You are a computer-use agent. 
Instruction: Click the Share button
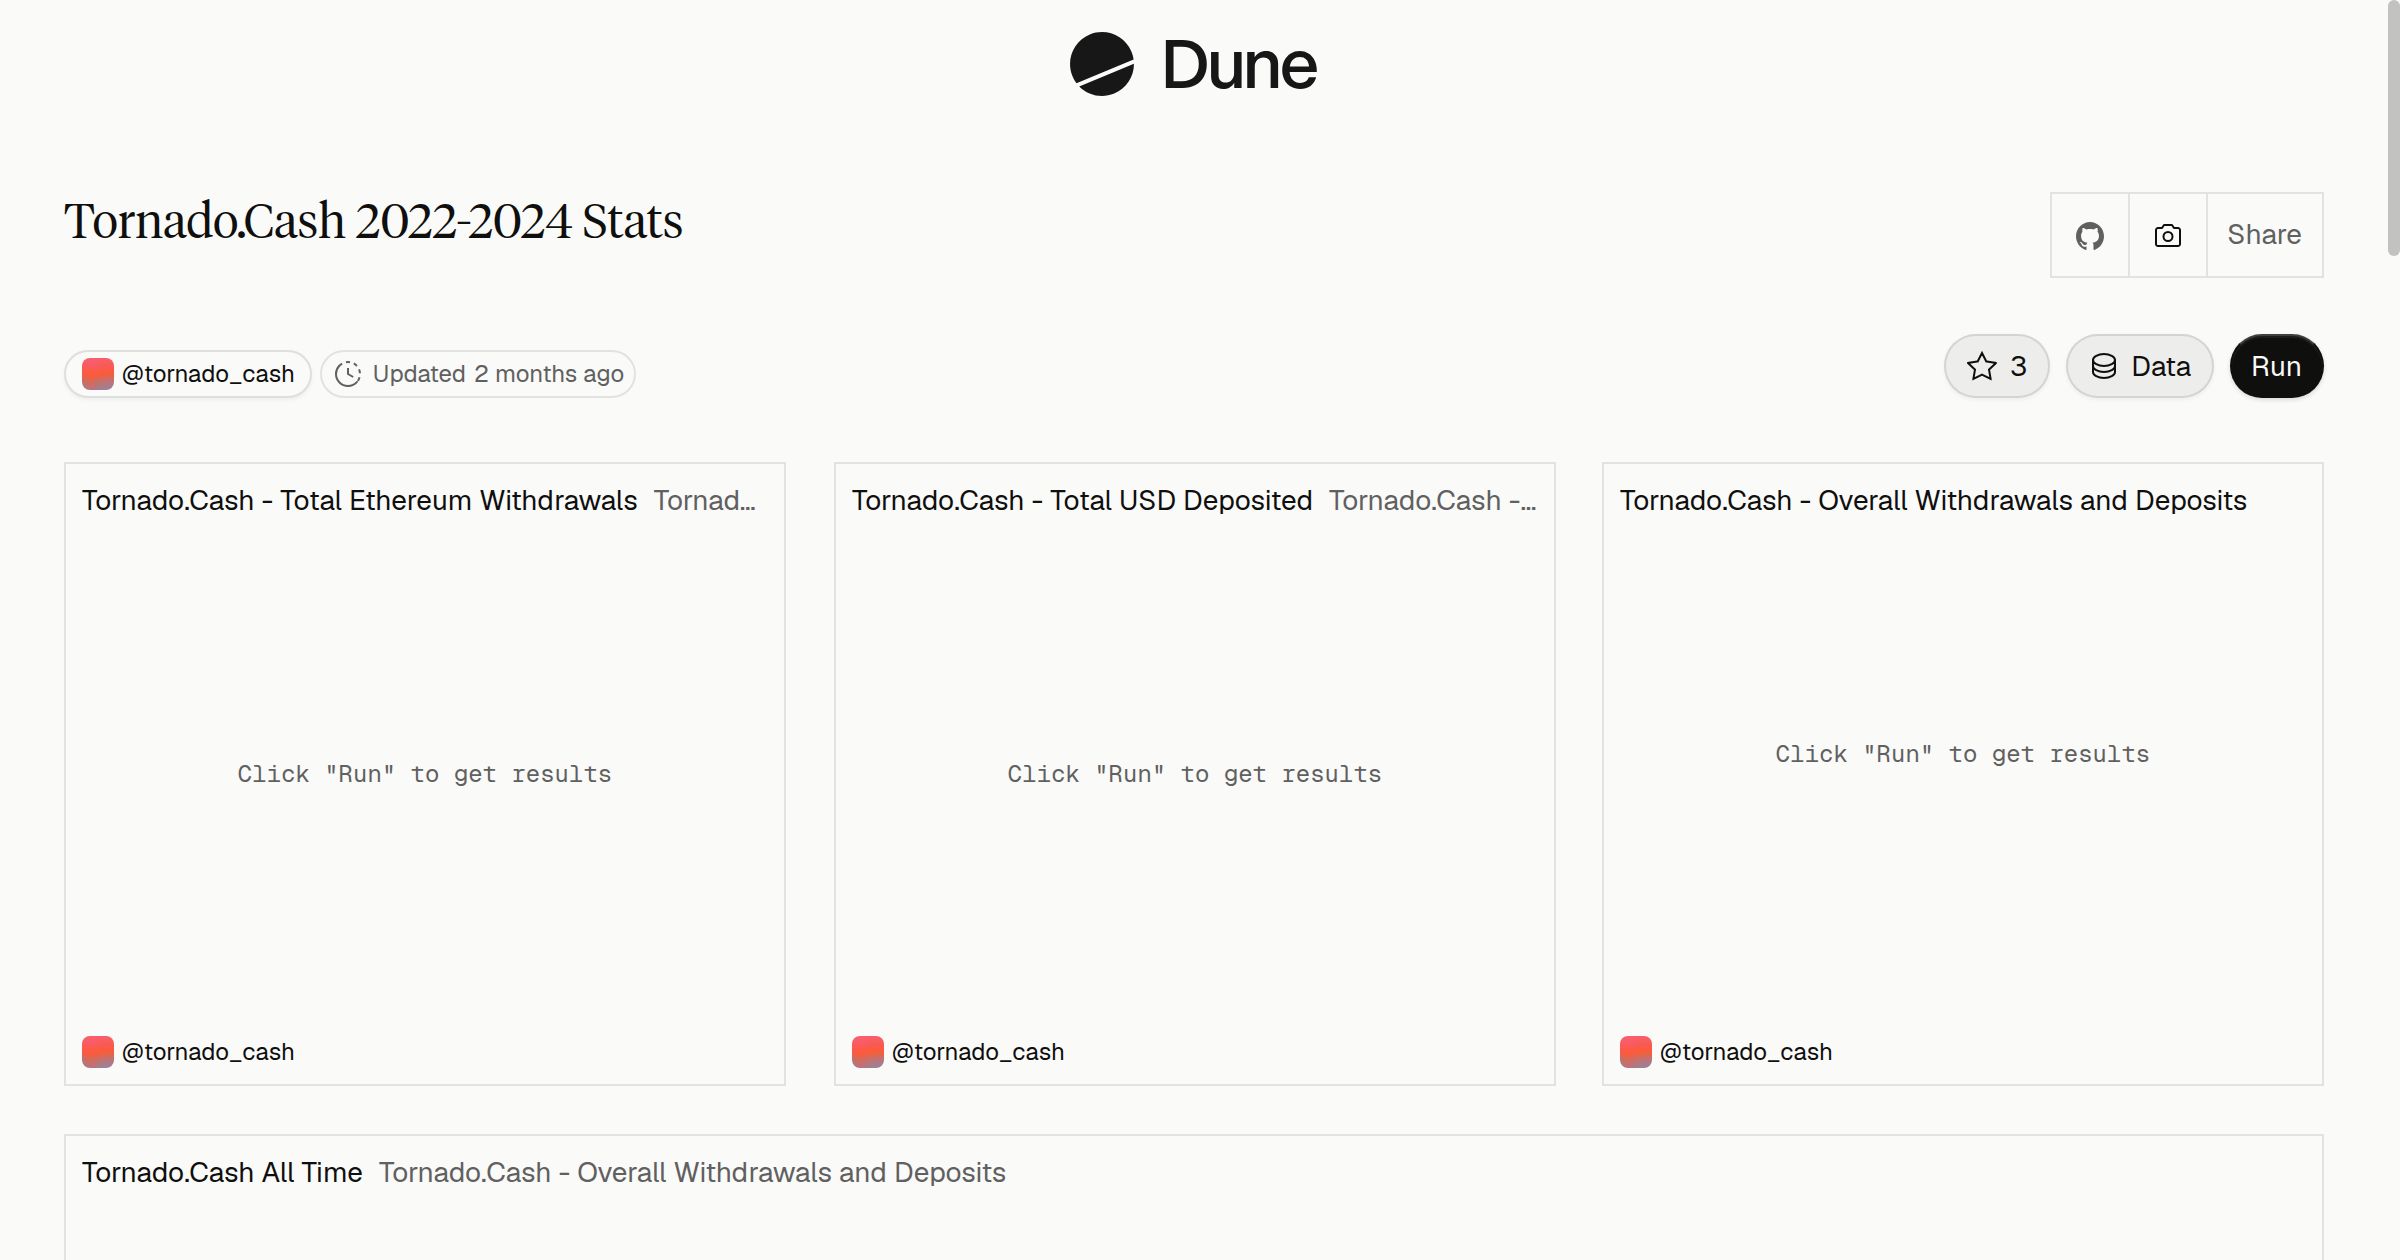click(x=2264, y=235)
